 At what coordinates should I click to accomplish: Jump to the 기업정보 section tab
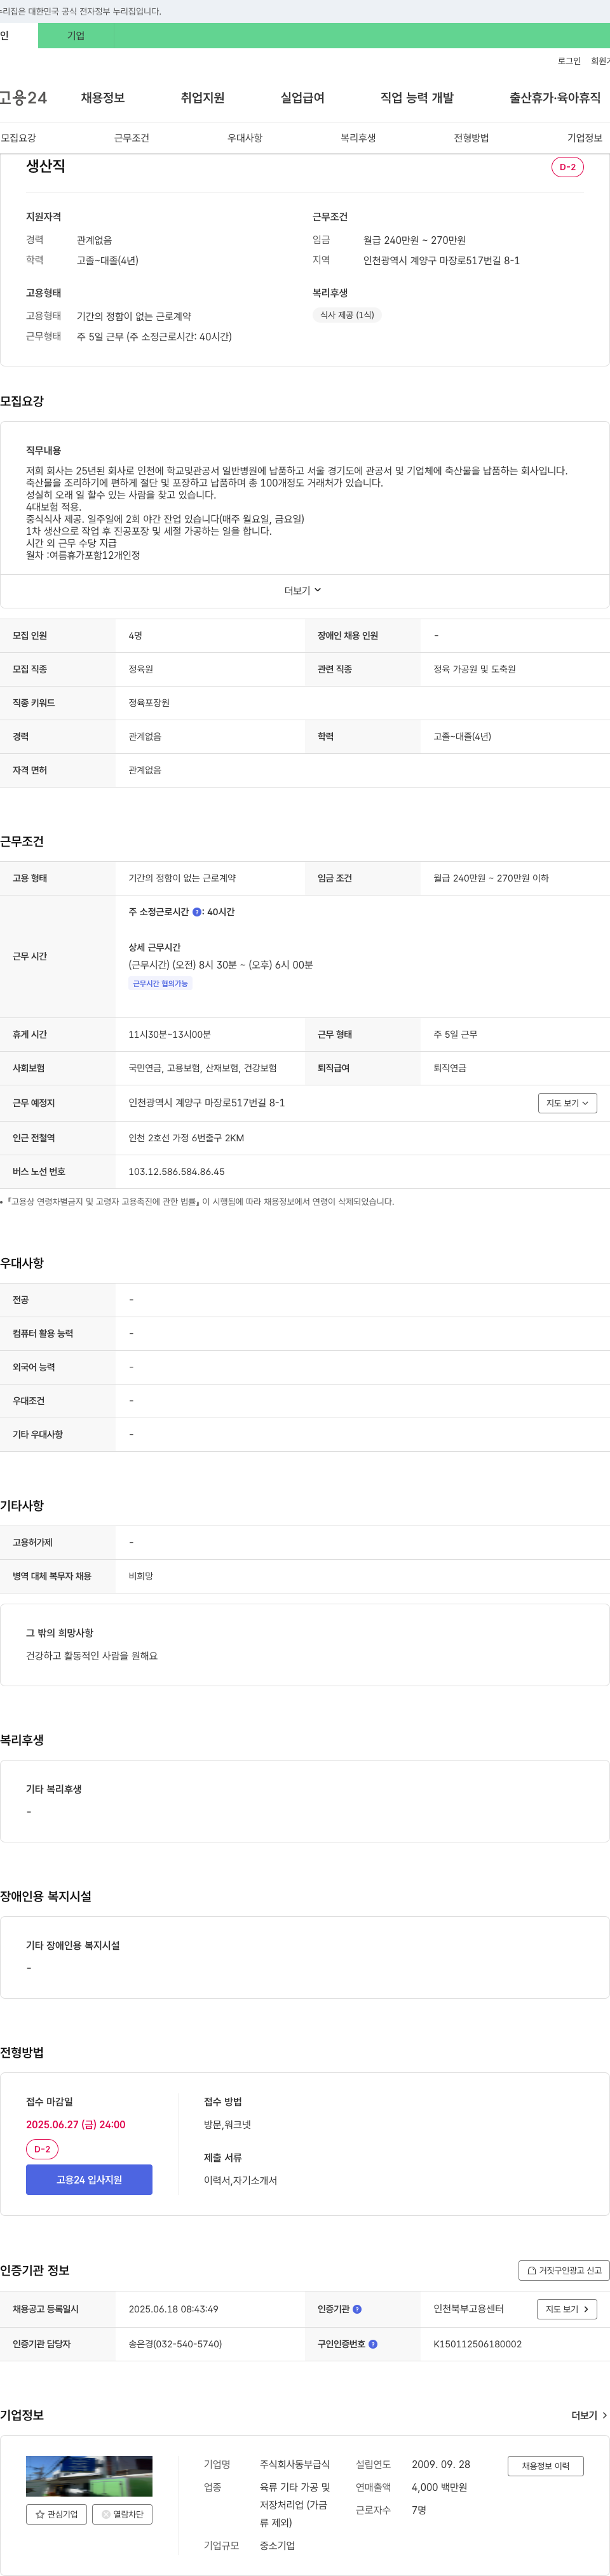click(x=585, y=138)
